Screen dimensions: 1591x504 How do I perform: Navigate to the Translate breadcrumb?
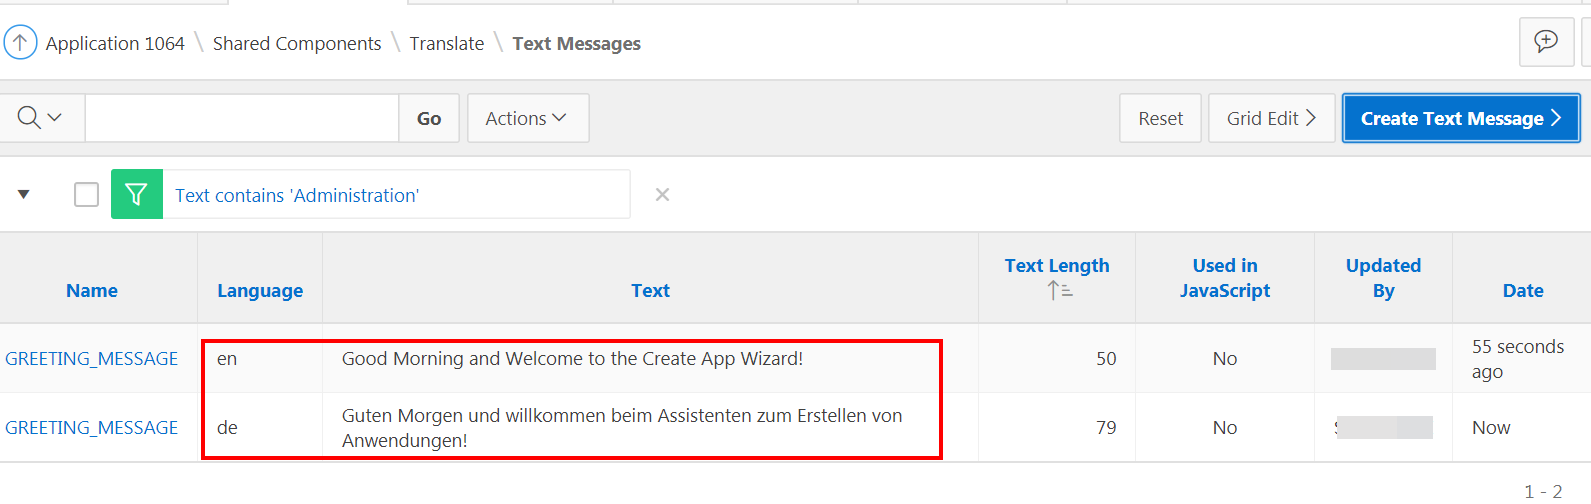point(446,43)
